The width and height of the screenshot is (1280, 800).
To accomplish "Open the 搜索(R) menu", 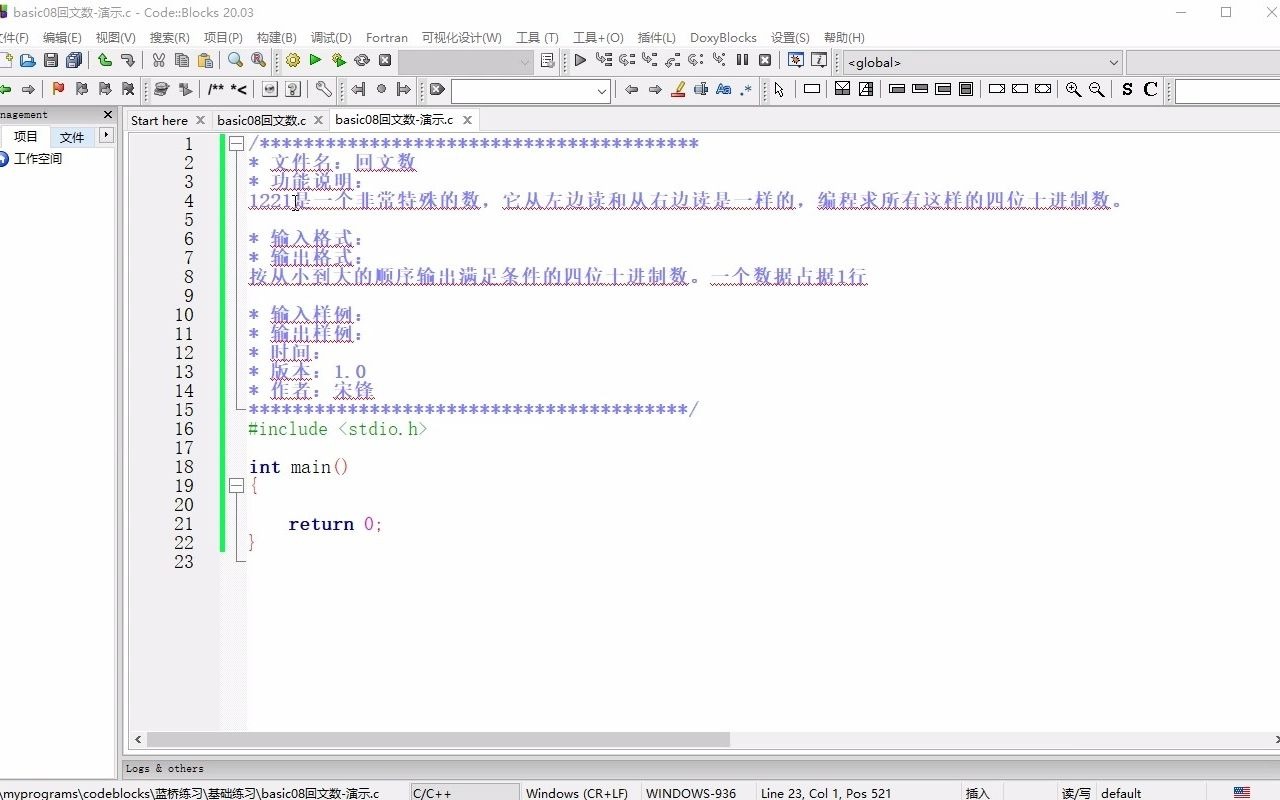I will click(x=169, y=38).
